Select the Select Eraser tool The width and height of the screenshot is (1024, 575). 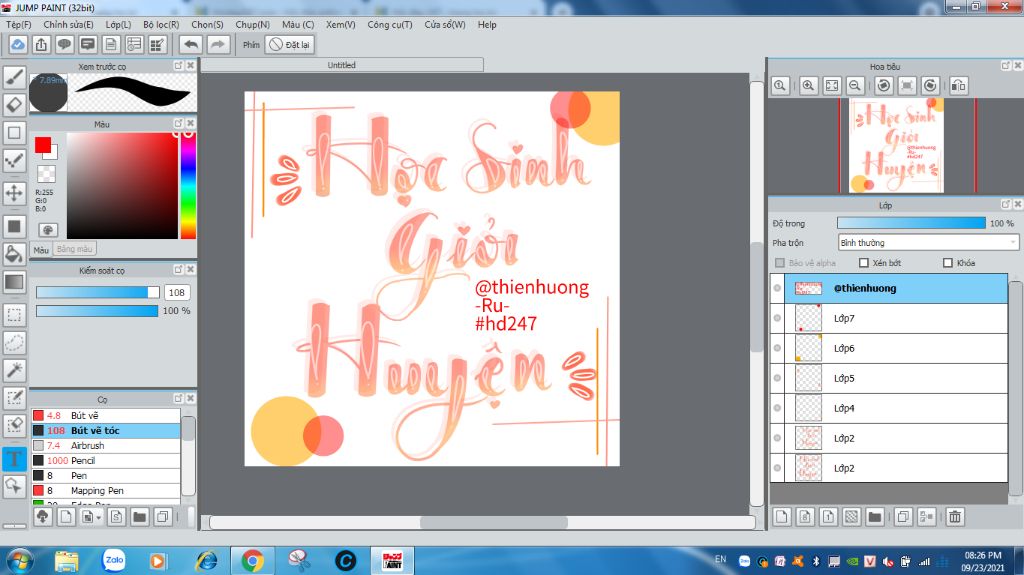[x=14, y=425]
